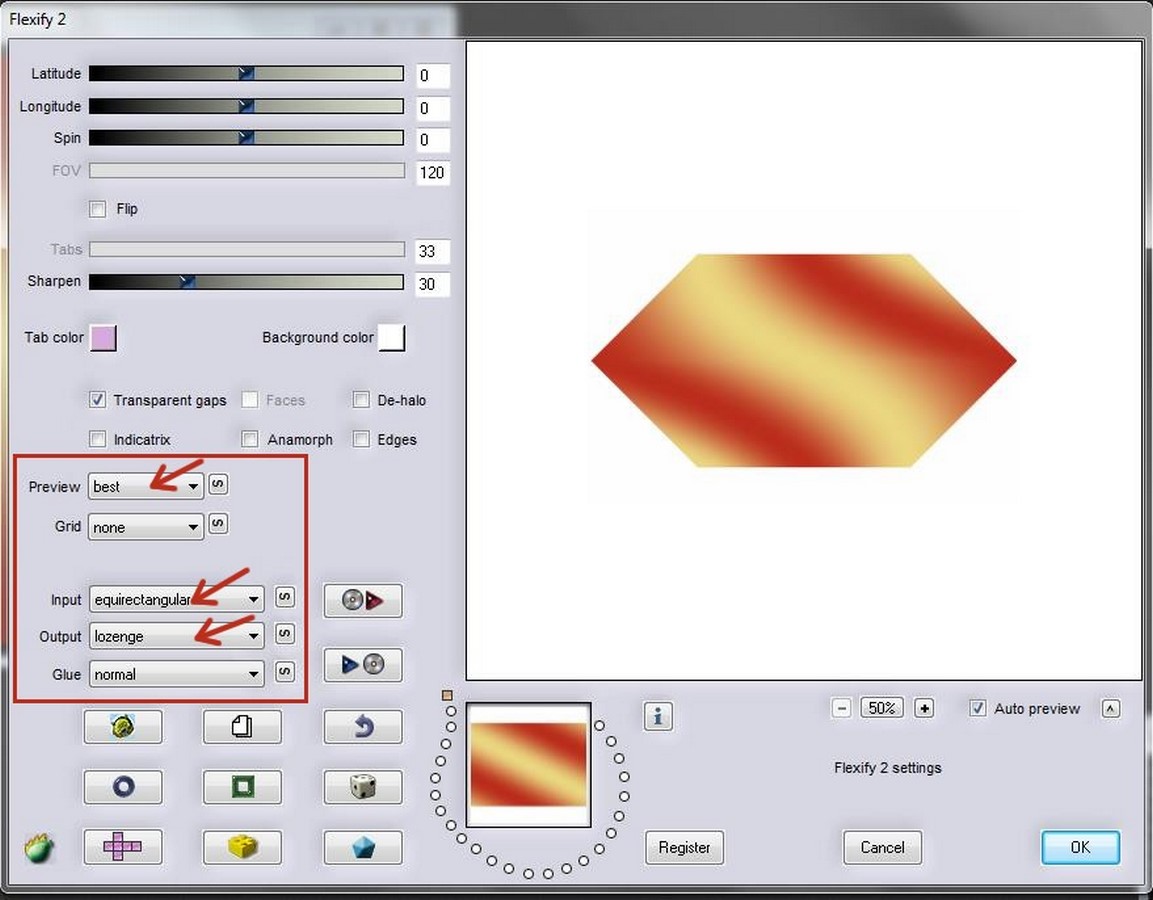Click the source image thumbnail

tap(529, 765)
